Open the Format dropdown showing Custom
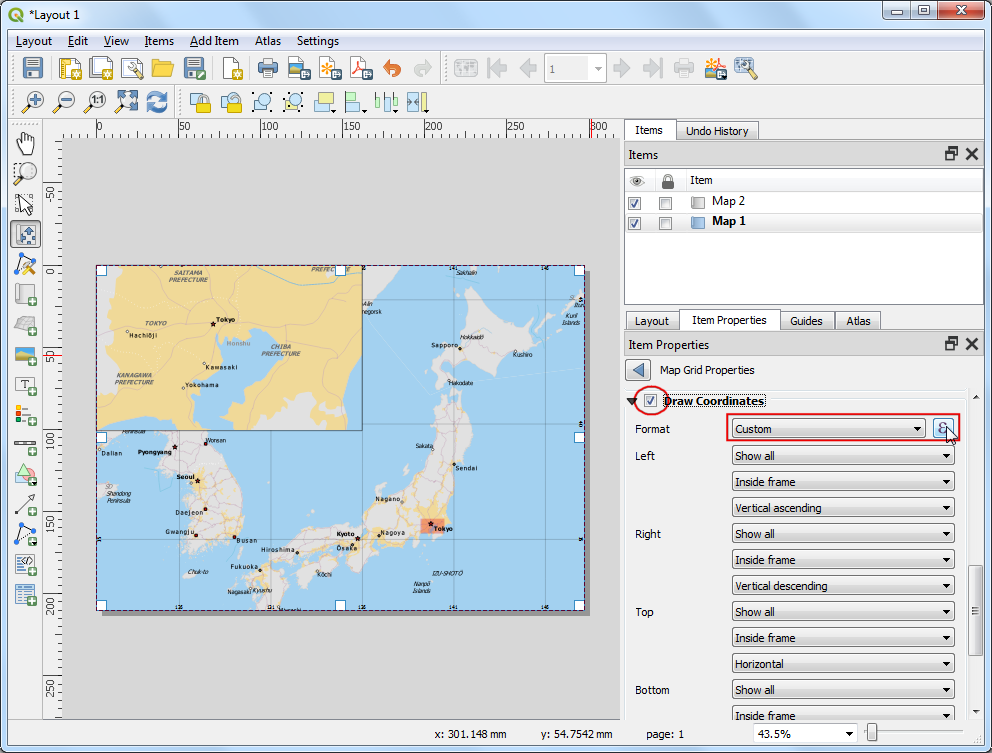This screenshot has width=992, height=753. pos(827,429)
